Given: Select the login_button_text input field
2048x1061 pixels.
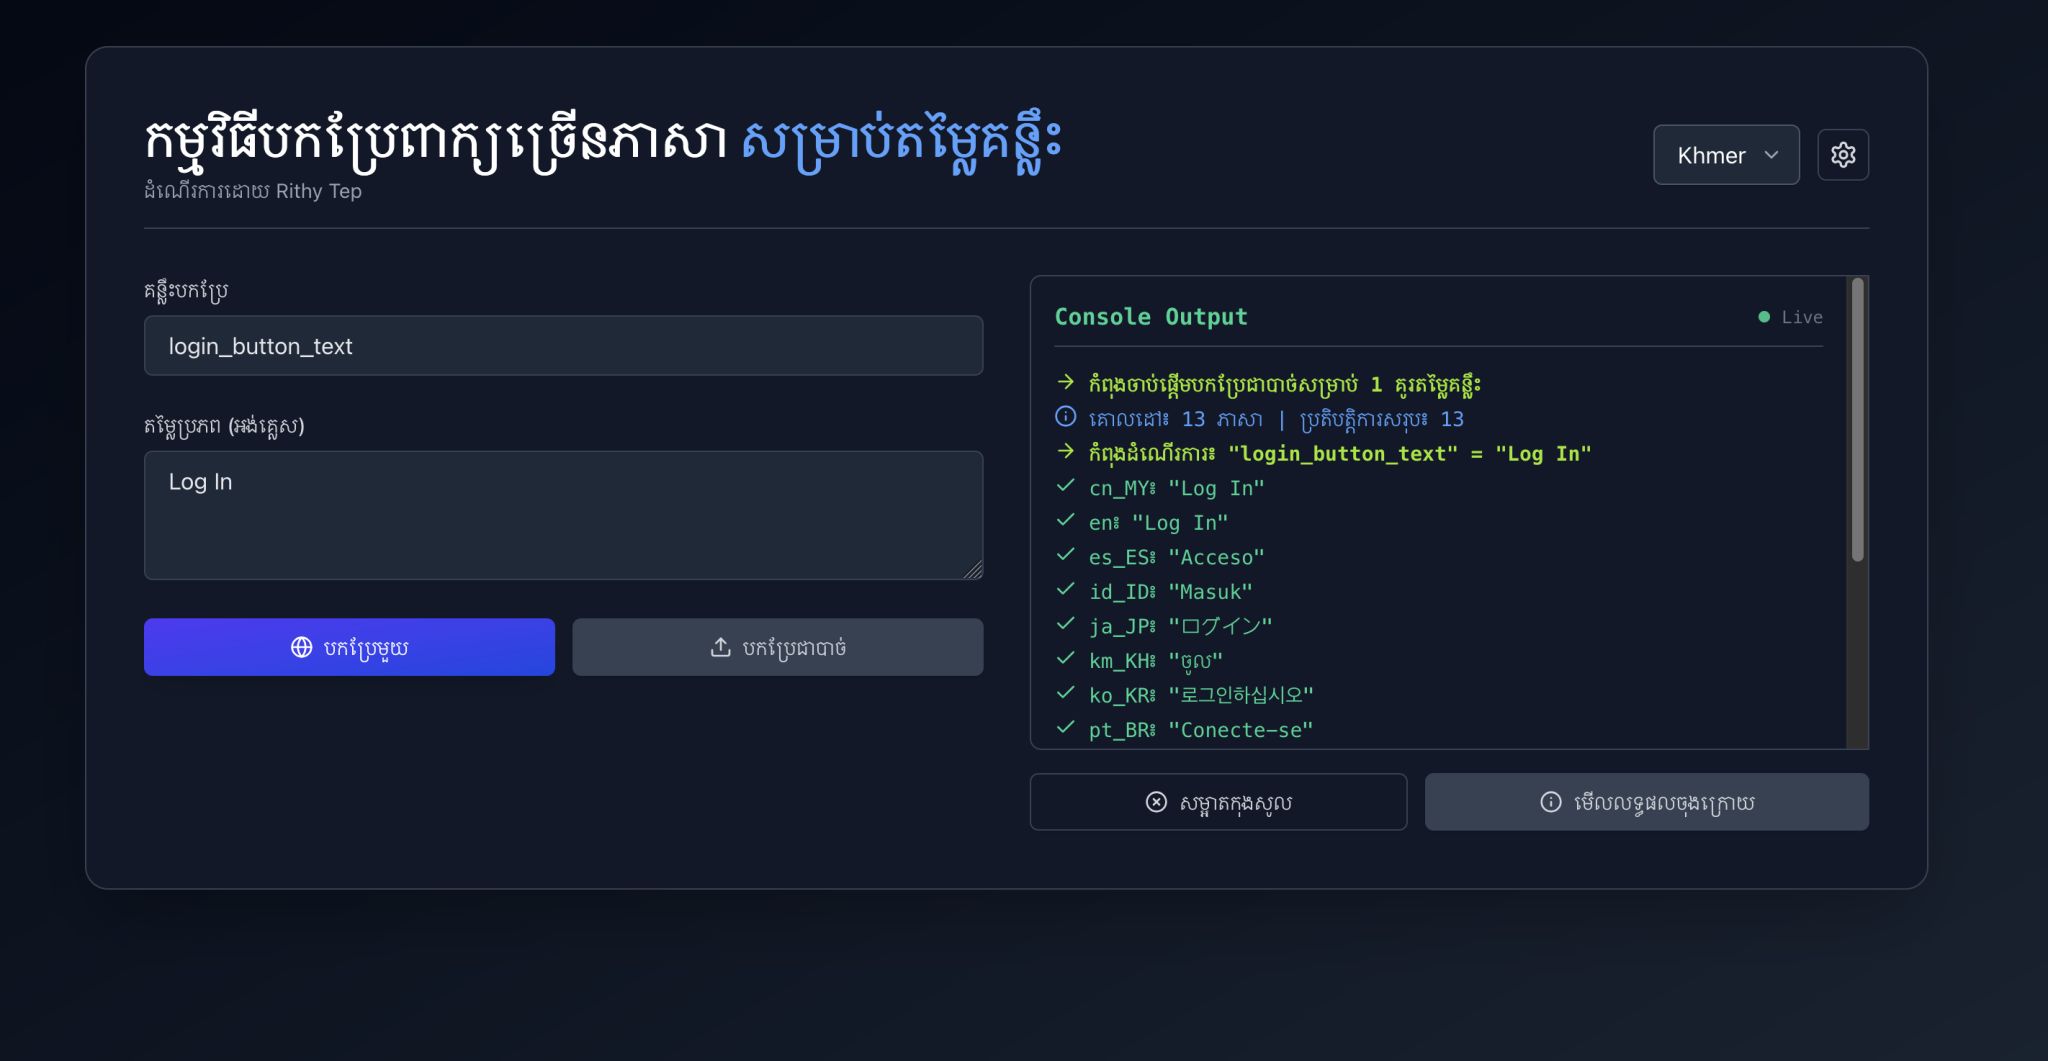Looking at the screenshot, I should (x=563, y=346).
